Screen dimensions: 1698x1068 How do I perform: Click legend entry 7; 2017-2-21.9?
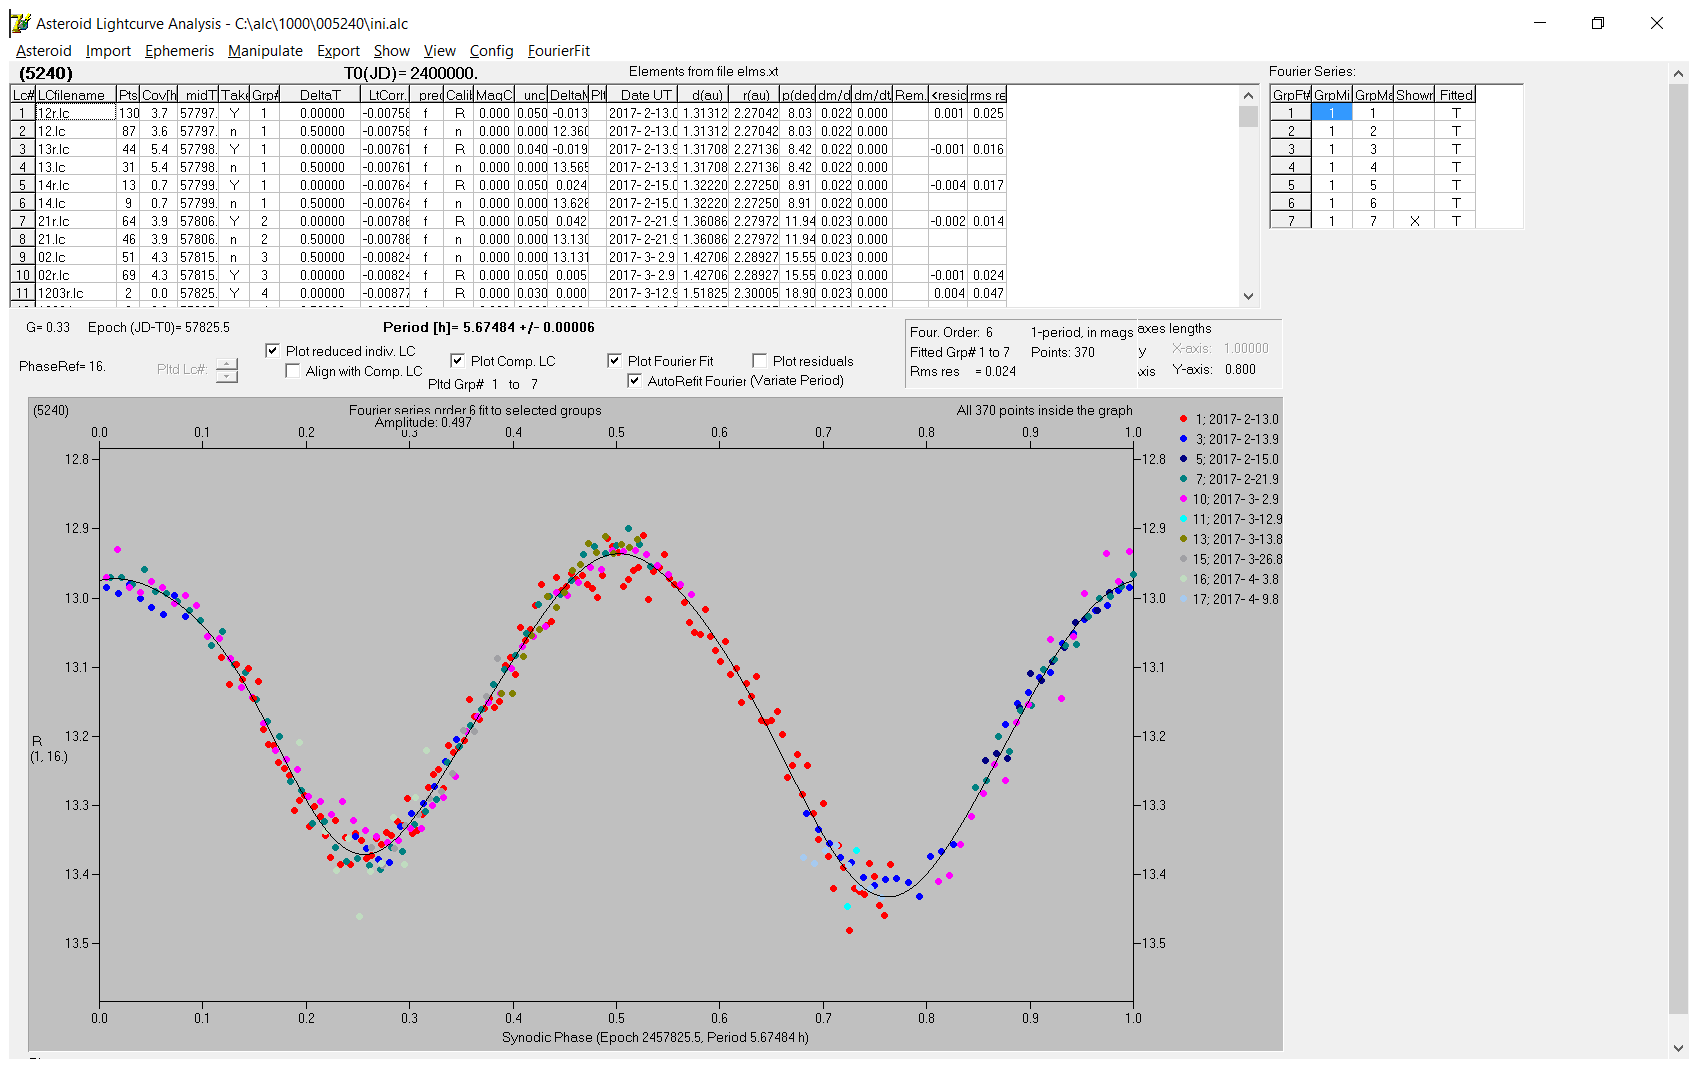1229,479
